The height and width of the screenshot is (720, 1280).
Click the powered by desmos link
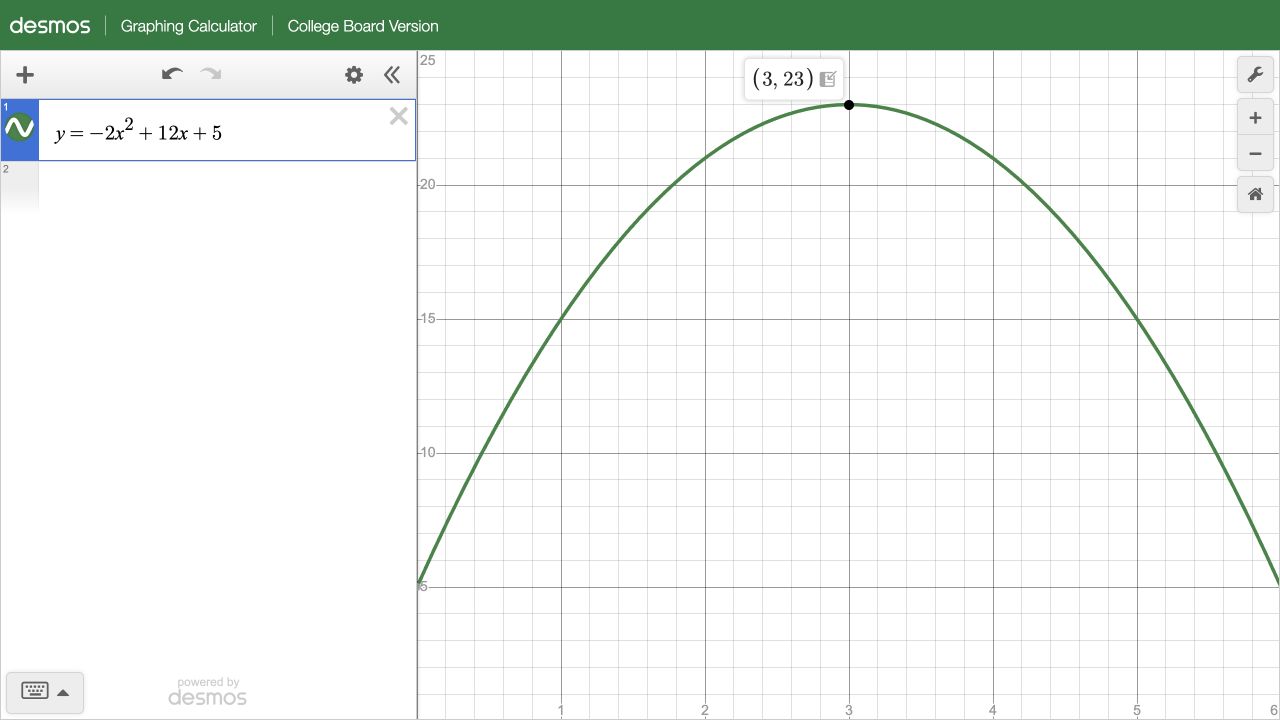click(x=207, y=691)
